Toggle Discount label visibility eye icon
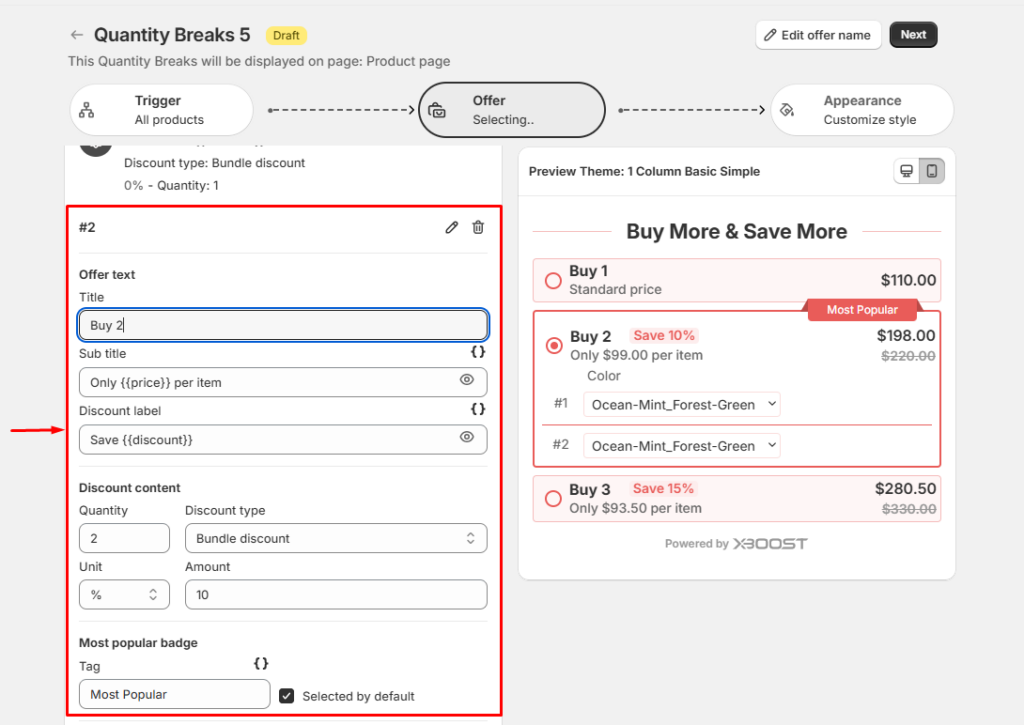Screen dimensions: 1024x725 click(466, 437)
